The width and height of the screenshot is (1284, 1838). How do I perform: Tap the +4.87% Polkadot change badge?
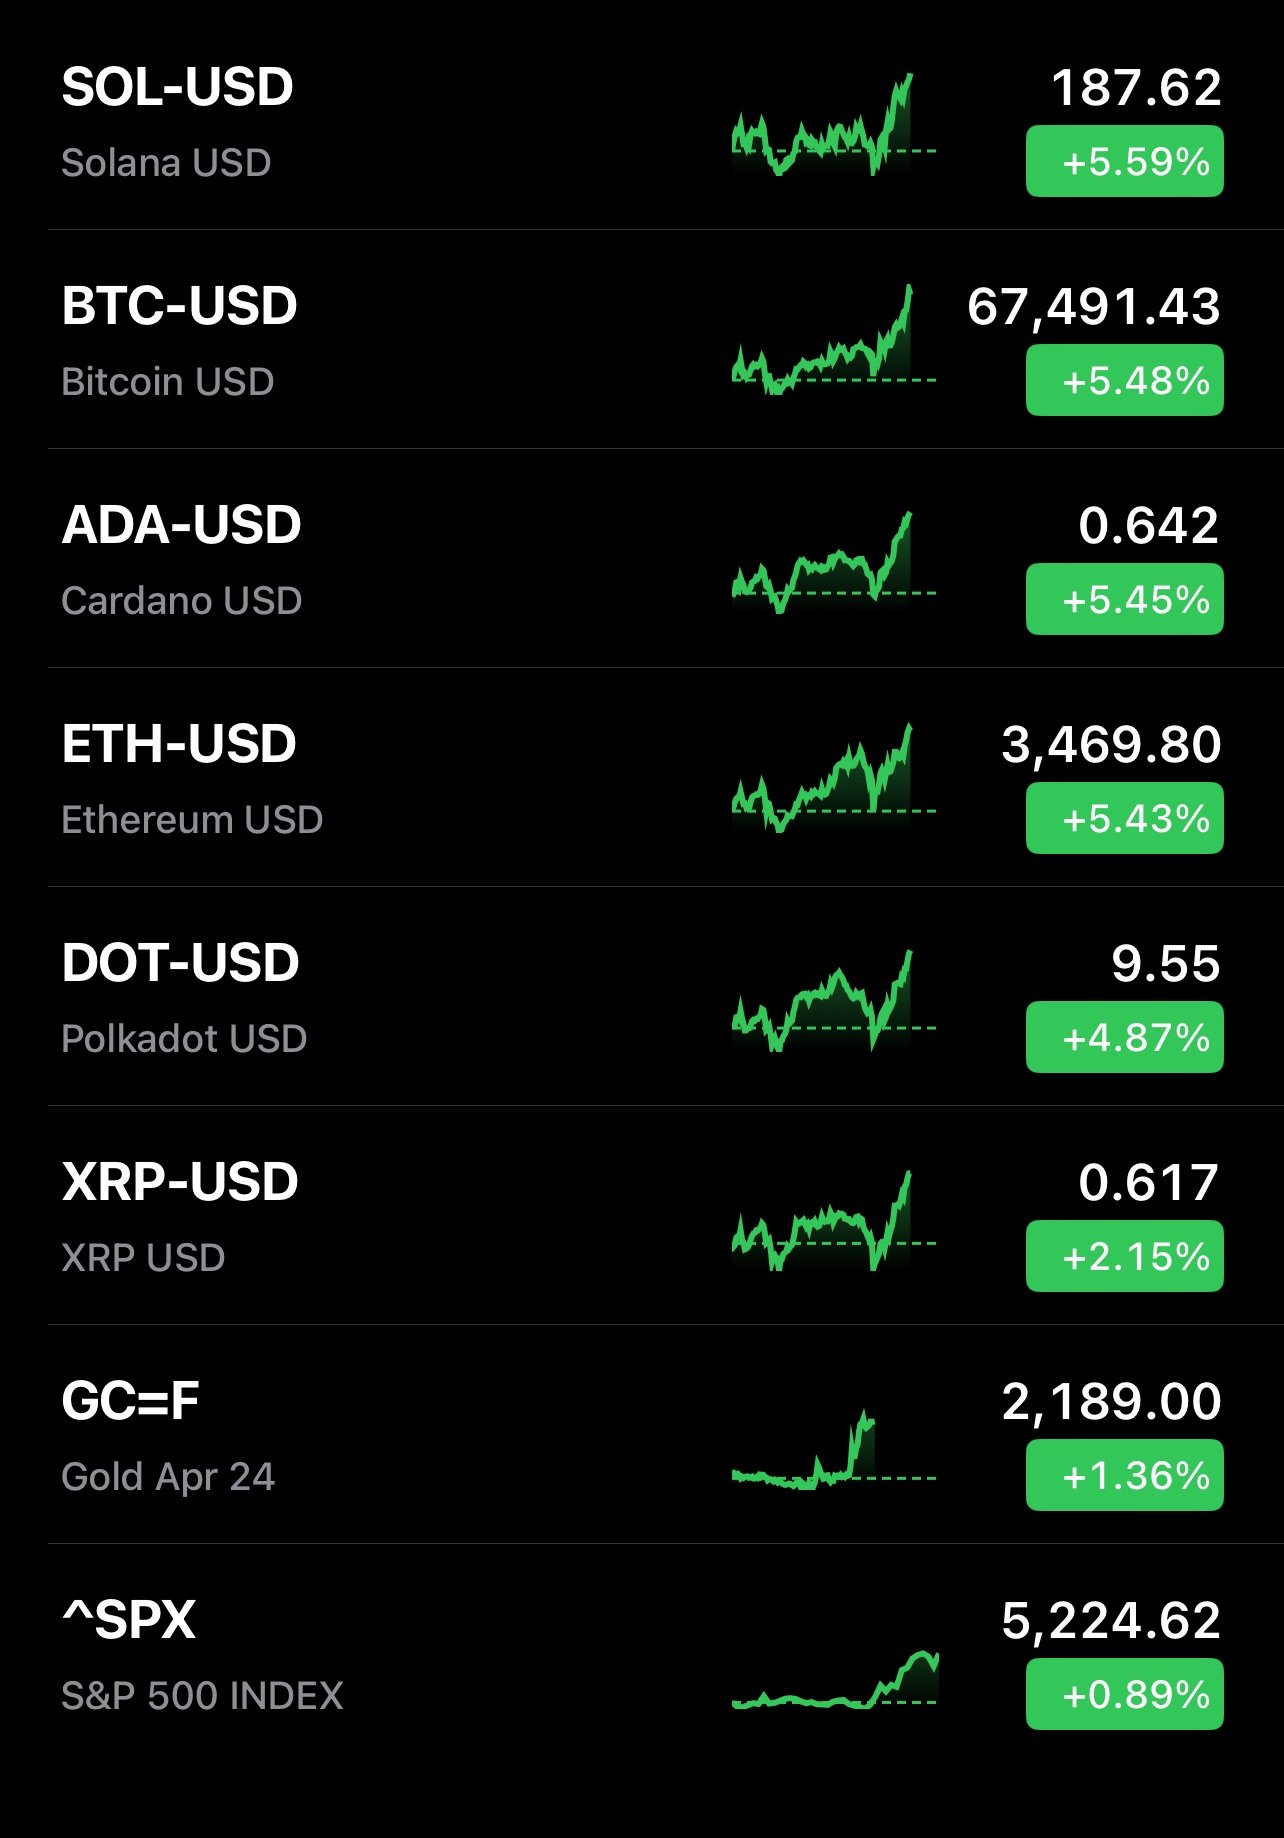click(1124, 1037)
